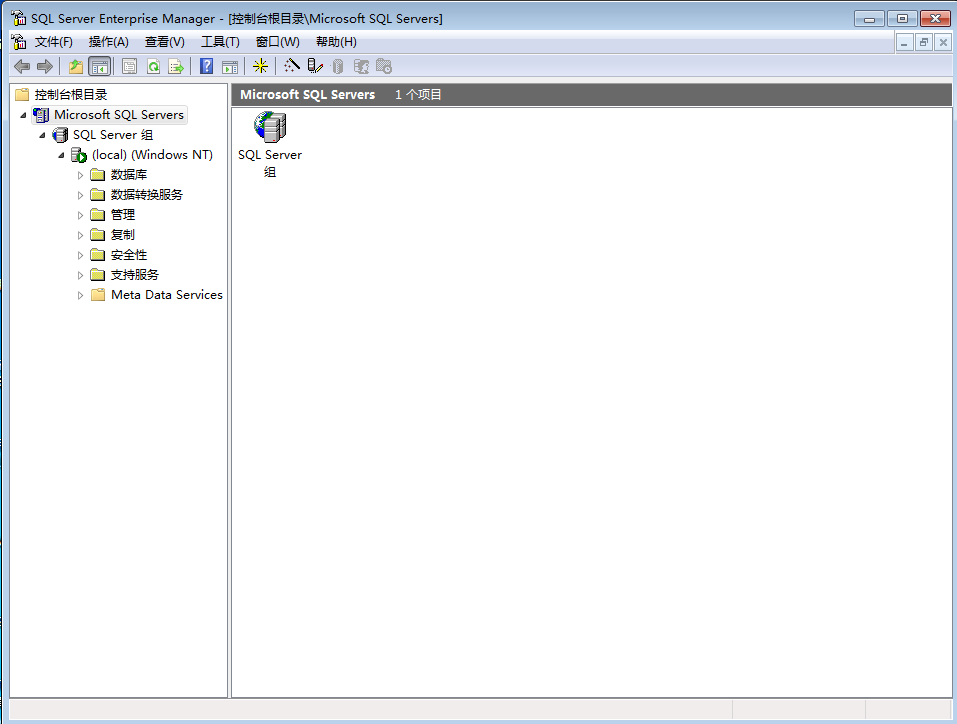Open the Properties toolbar icon
This screenshot has width=957, height=724.
click(129, 66)
